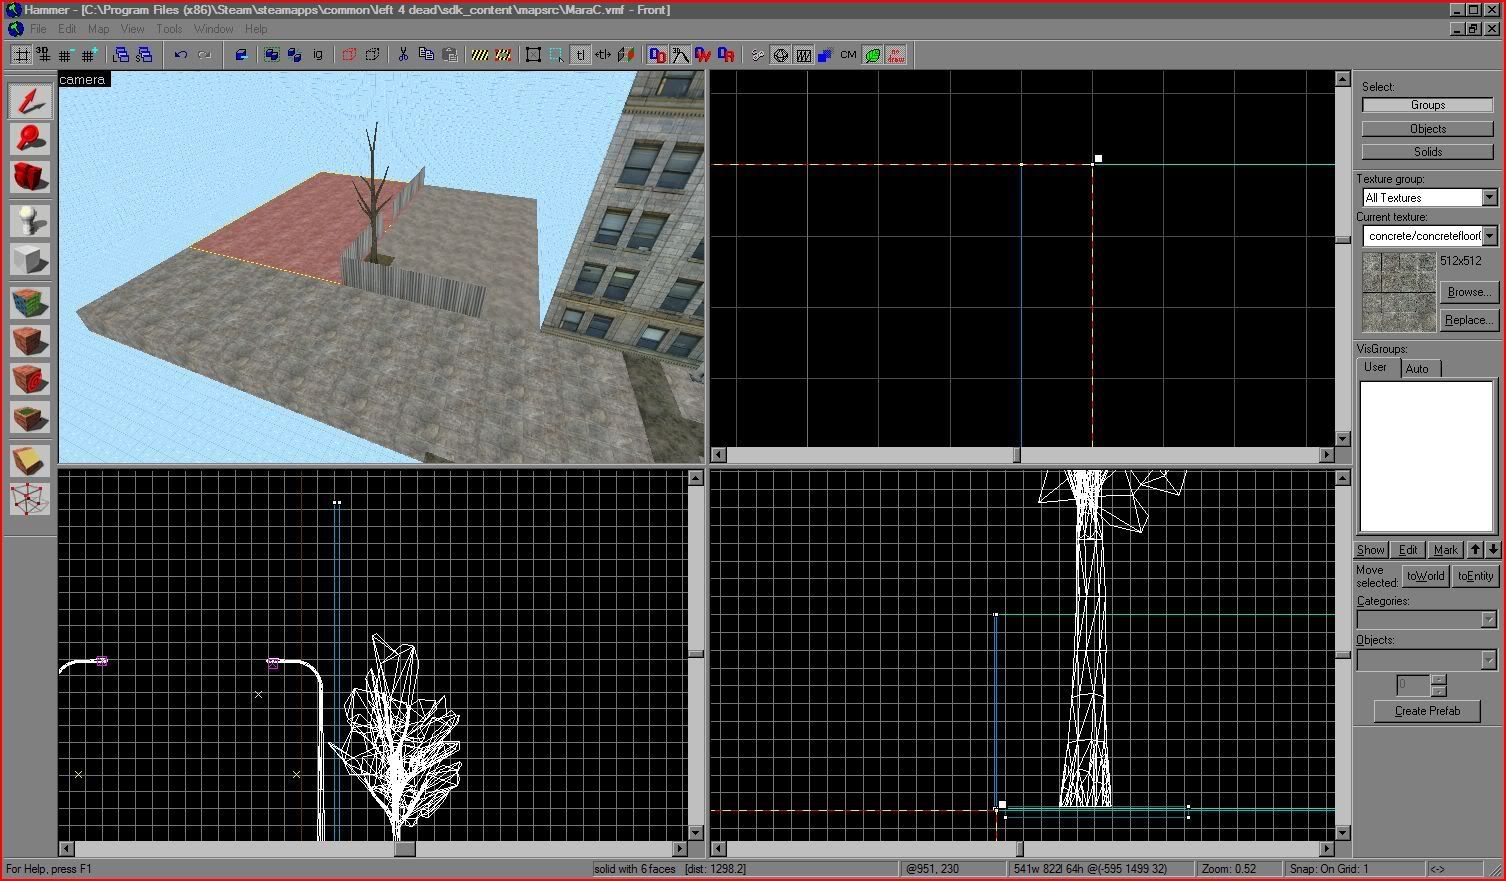Click the Copy icon

point(426,55)
